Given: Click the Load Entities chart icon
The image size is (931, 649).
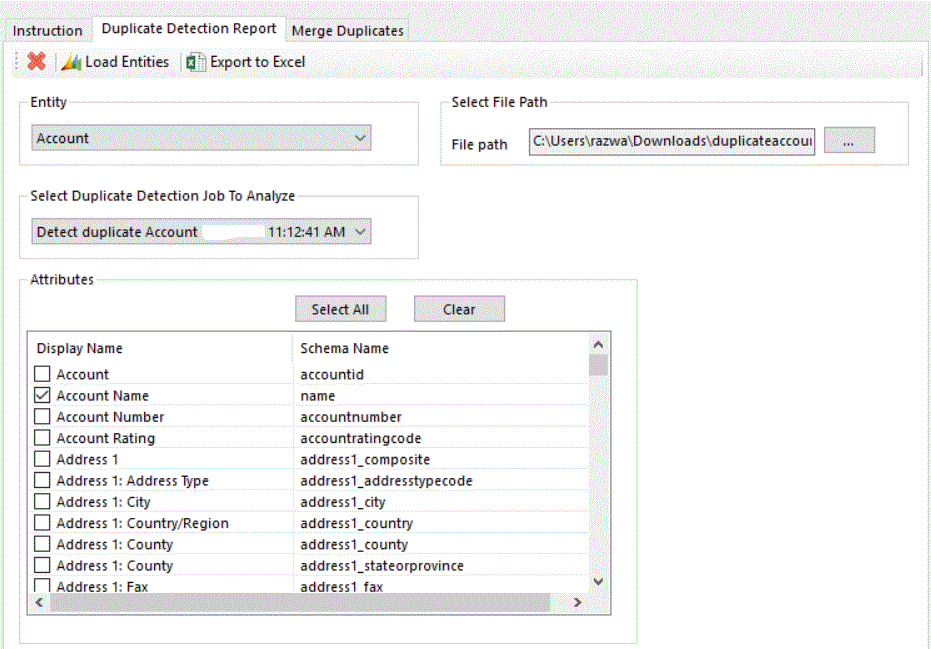Looking at the screenshot, I should pos(71,62).
